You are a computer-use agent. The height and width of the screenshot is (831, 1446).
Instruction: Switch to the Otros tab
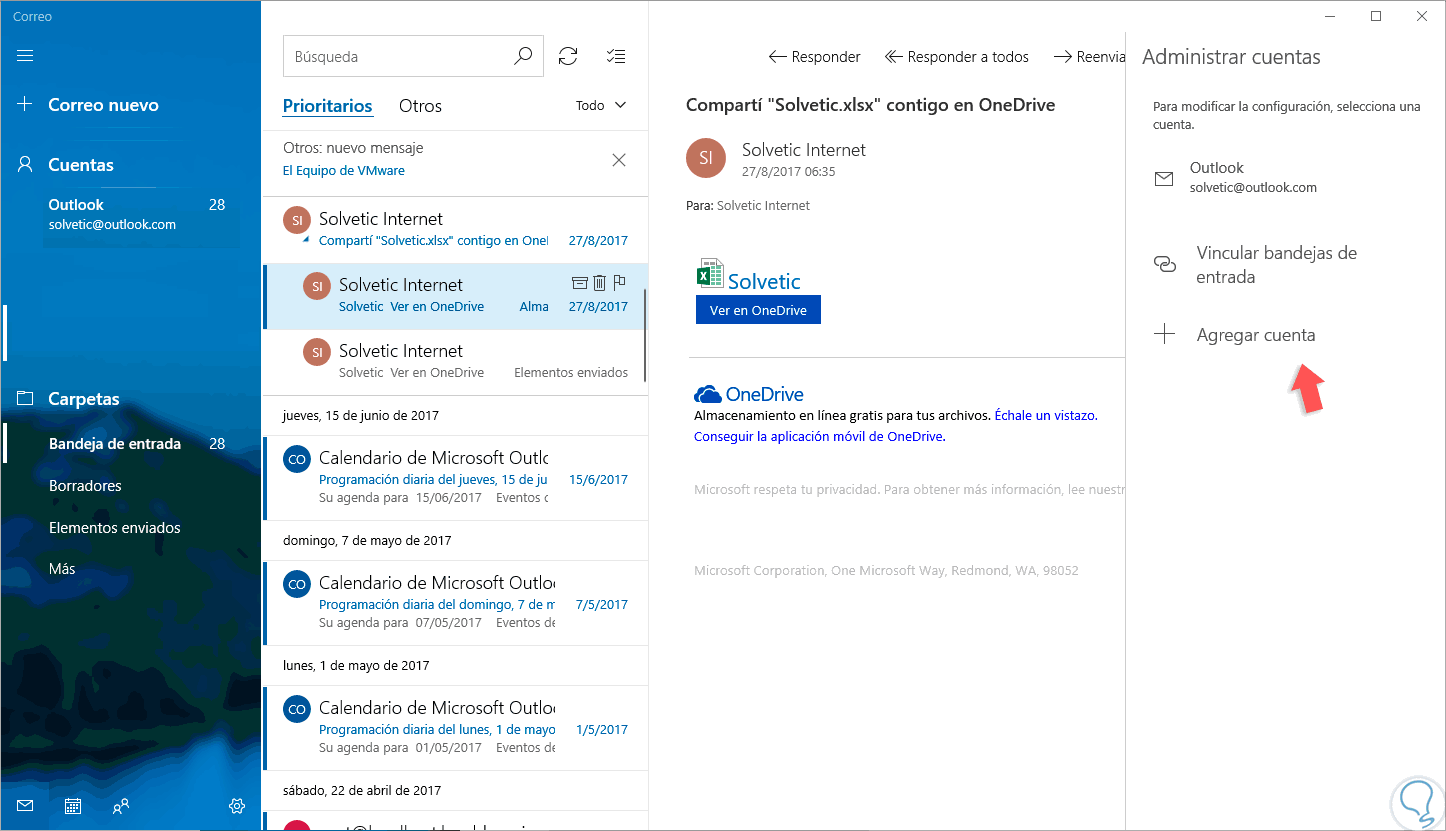tap(420, 106)
